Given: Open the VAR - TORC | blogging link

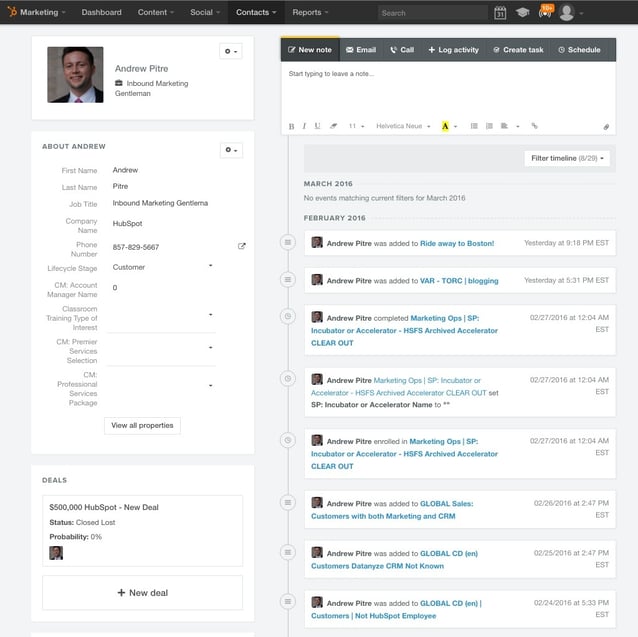Looking at the screenshot, I should click(459, 281).
